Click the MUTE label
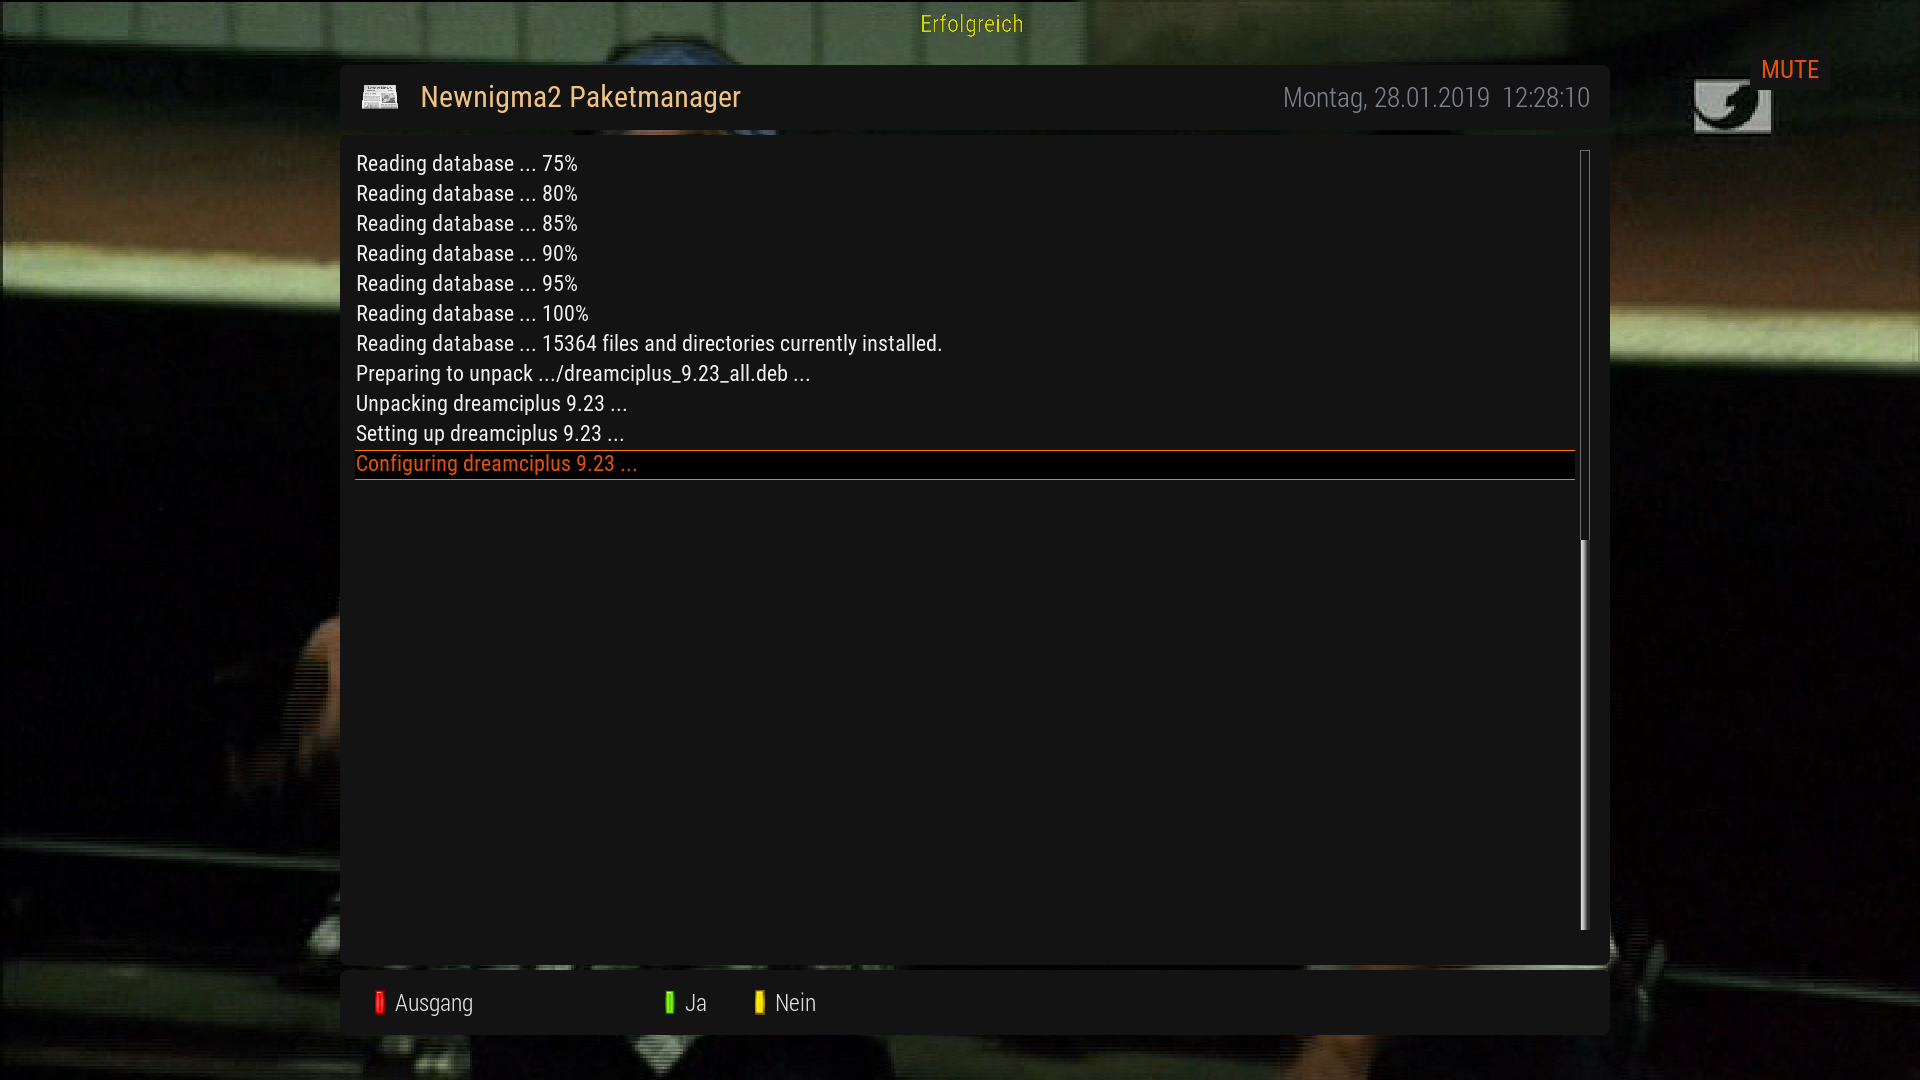 1790,70
